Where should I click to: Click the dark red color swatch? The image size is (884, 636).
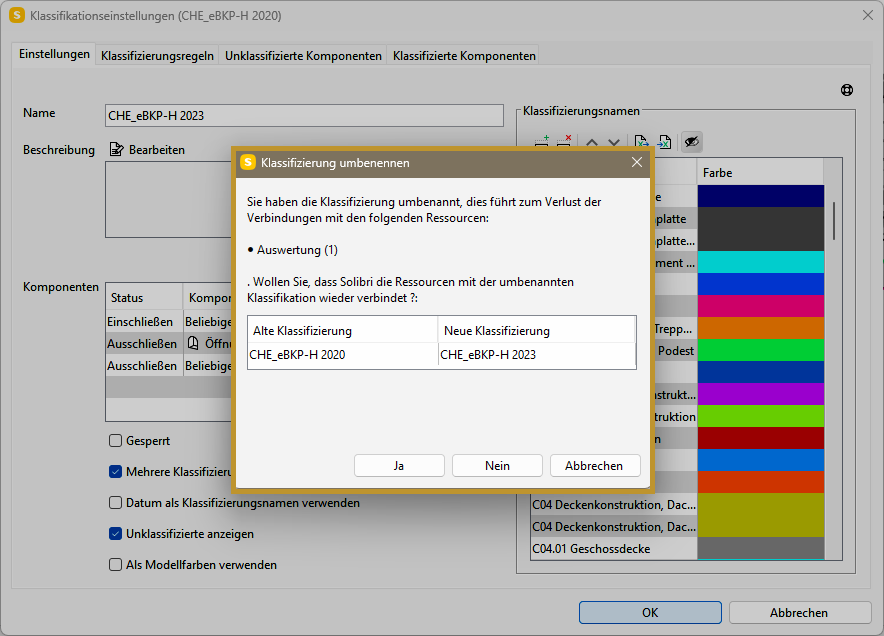click(x=761, y=438)
